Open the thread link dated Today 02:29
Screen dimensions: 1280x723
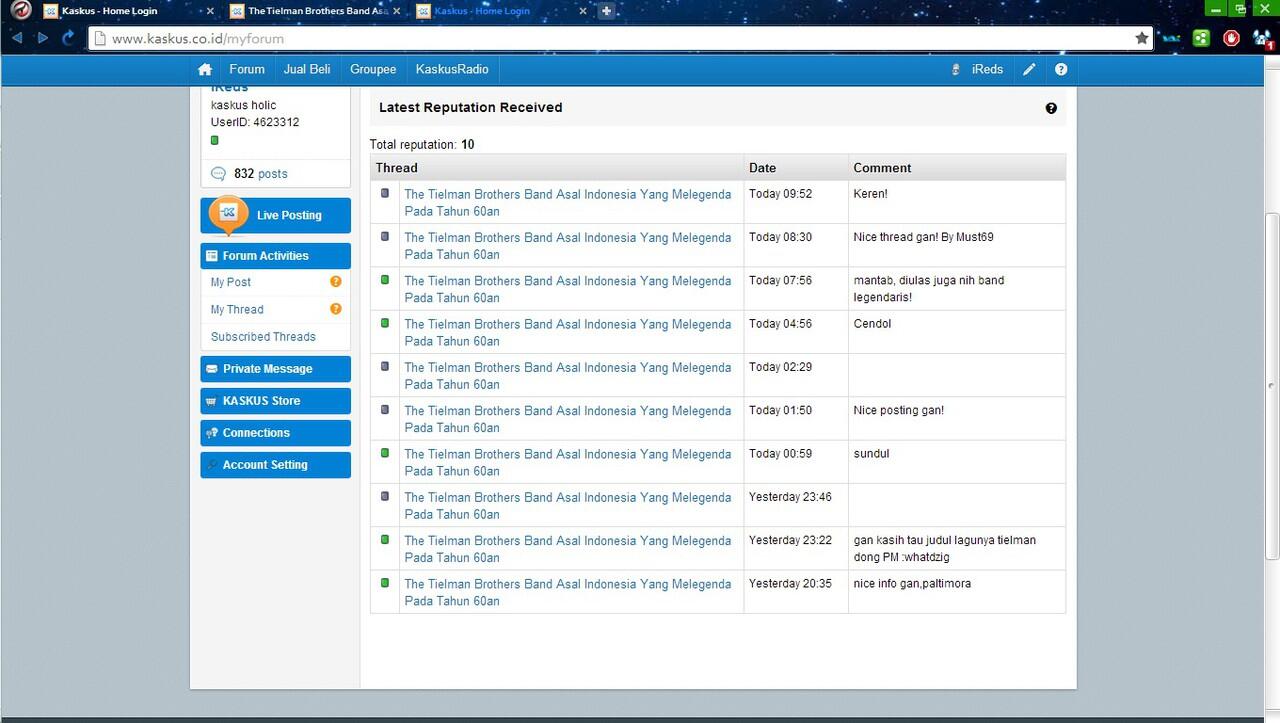(567, 375)
